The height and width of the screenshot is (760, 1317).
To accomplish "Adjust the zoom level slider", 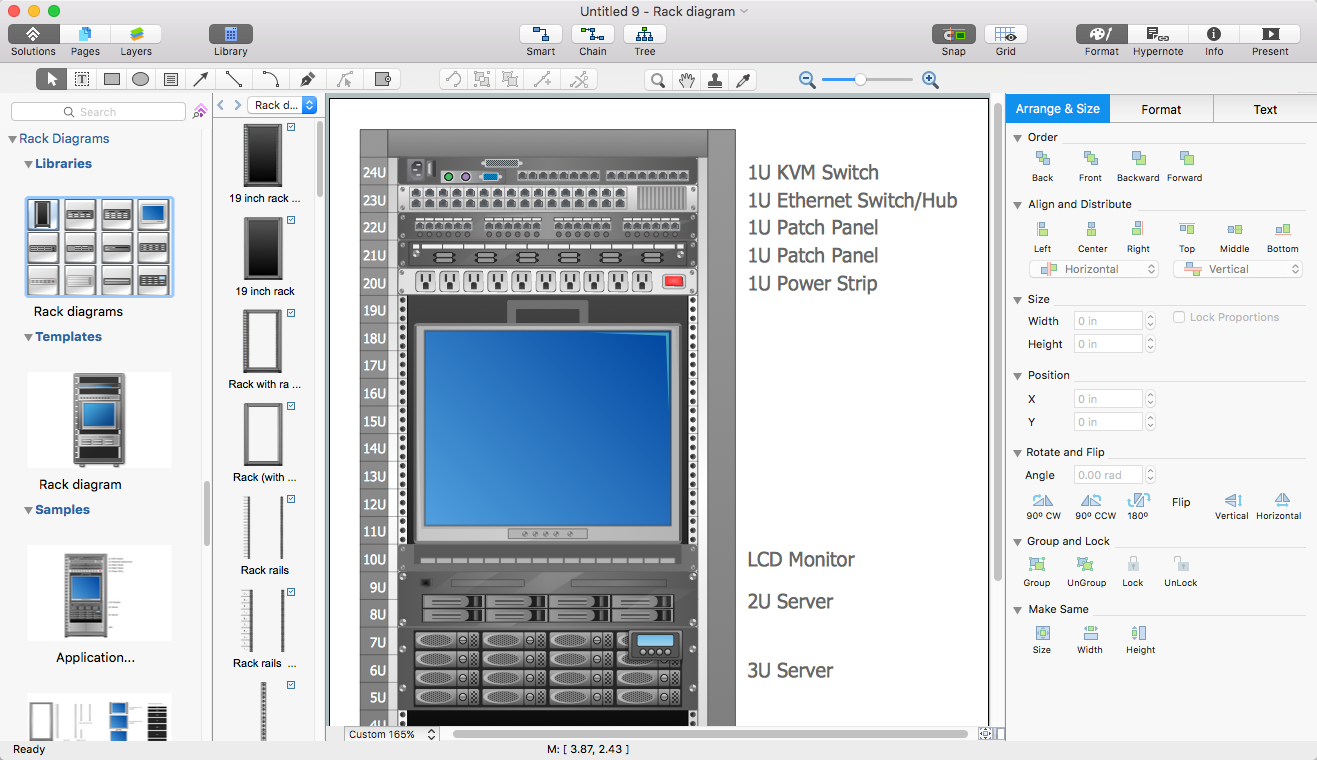I will click(860, 80).
